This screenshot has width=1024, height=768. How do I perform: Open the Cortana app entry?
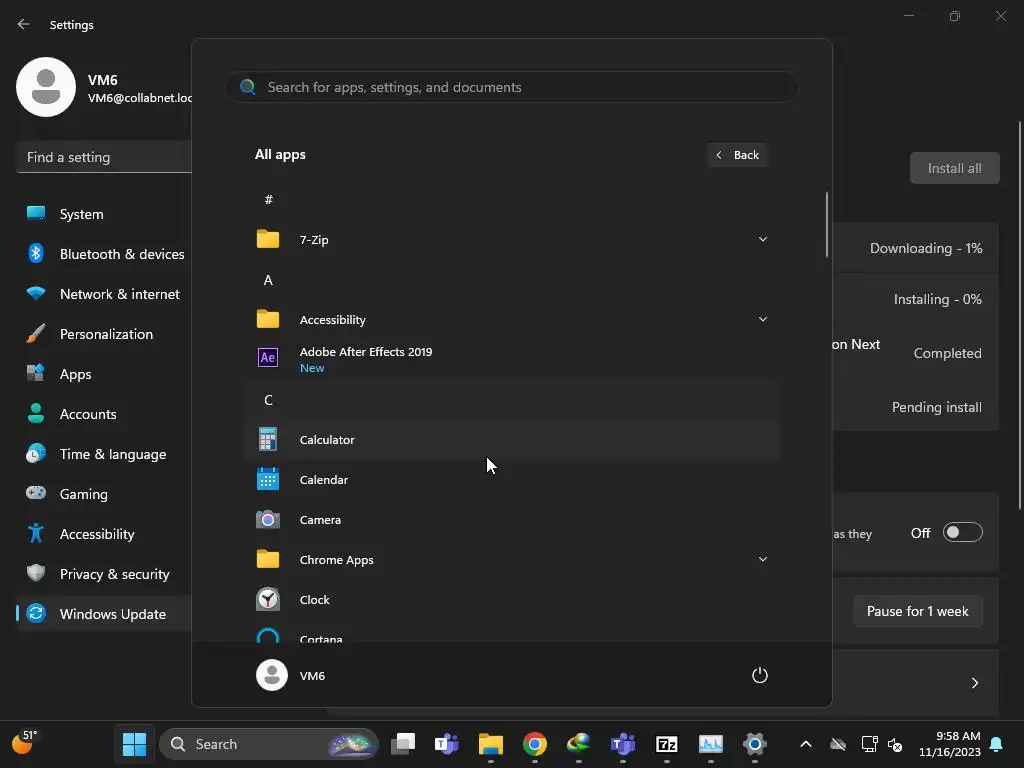pos(512,635)
